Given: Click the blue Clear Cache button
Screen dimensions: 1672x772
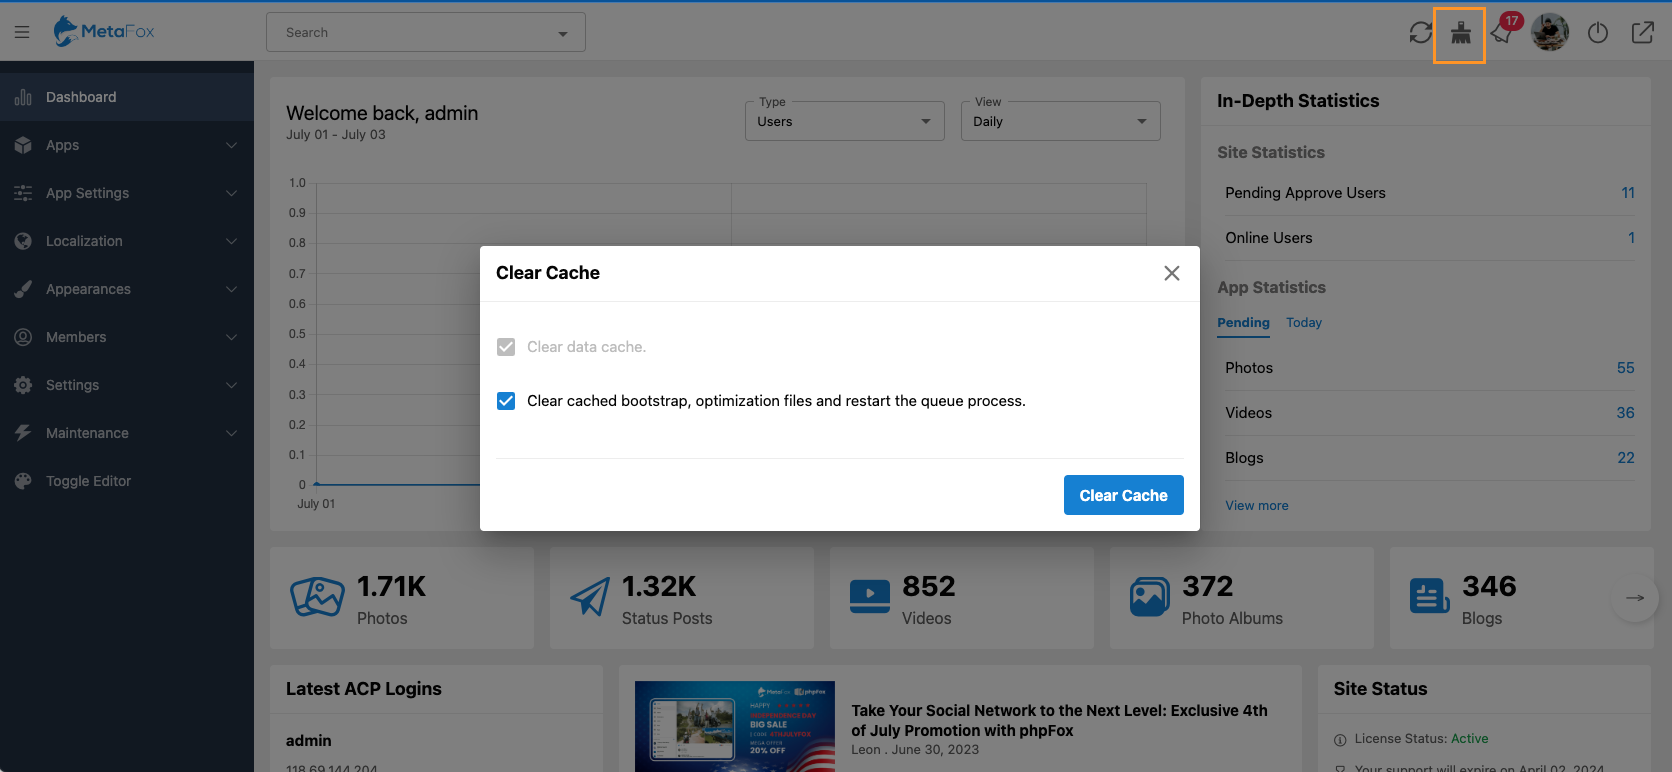Looking at the screenshot, I should pos(1124,495).
